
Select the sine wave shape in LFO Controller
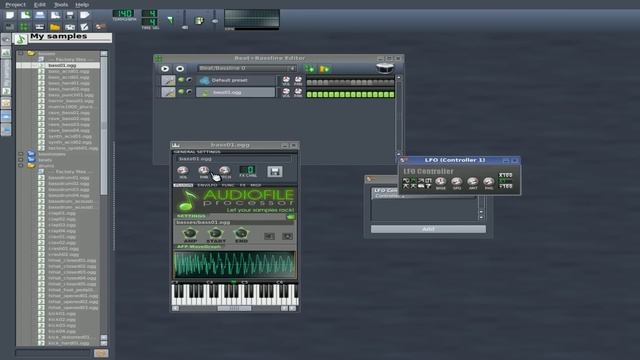coord(406,180)
